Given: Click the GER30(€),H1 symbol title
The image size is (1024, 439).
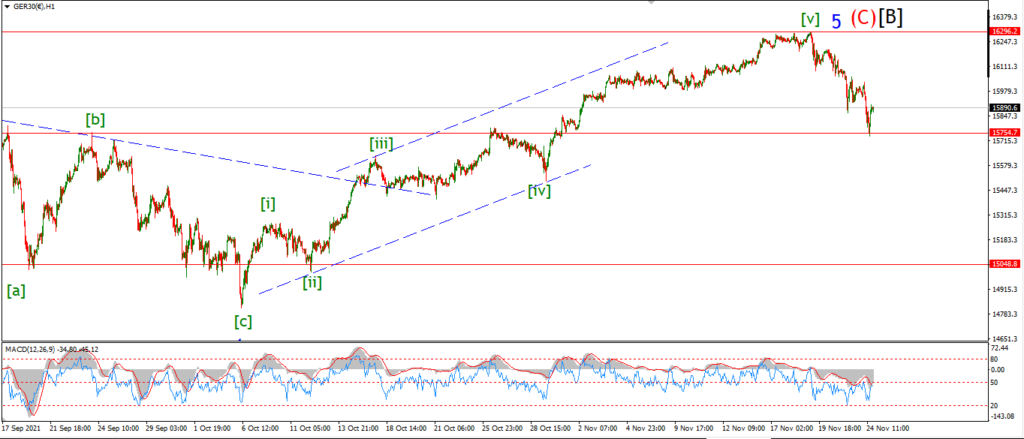Looking at the screenshot, I should coord(35,6).
